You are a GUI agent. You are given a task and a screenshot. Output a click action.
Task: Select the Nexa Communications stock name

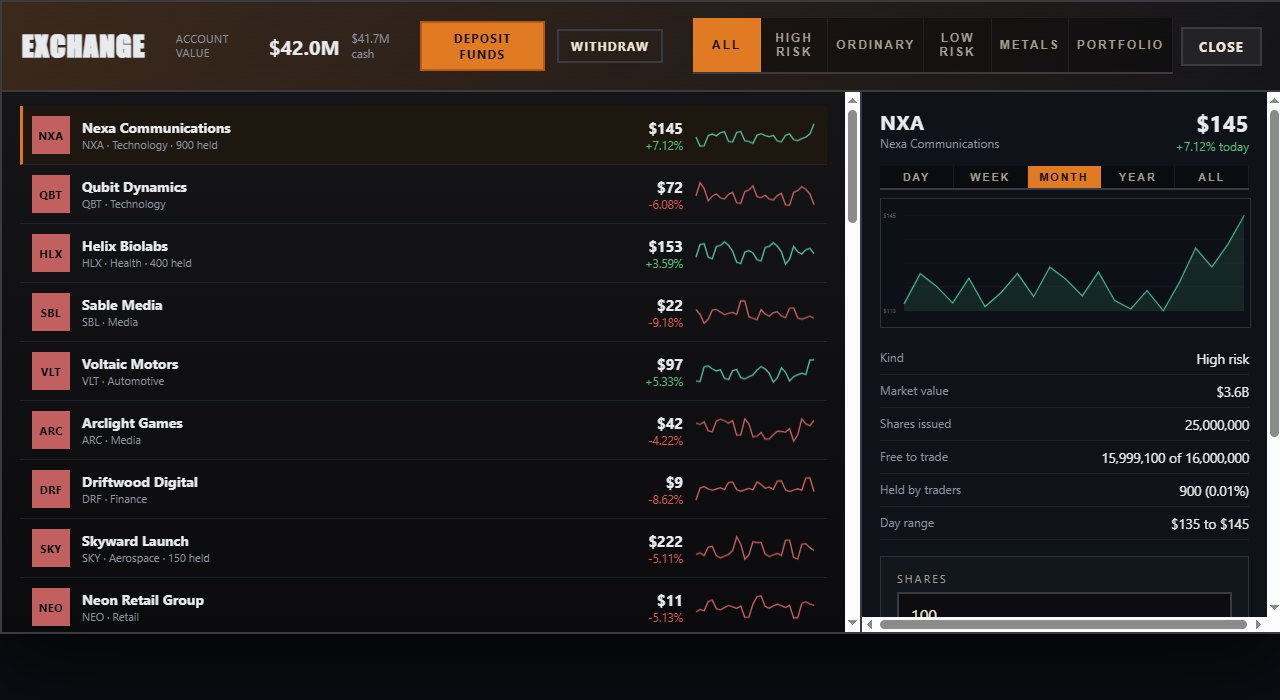(x=156, y=128)
